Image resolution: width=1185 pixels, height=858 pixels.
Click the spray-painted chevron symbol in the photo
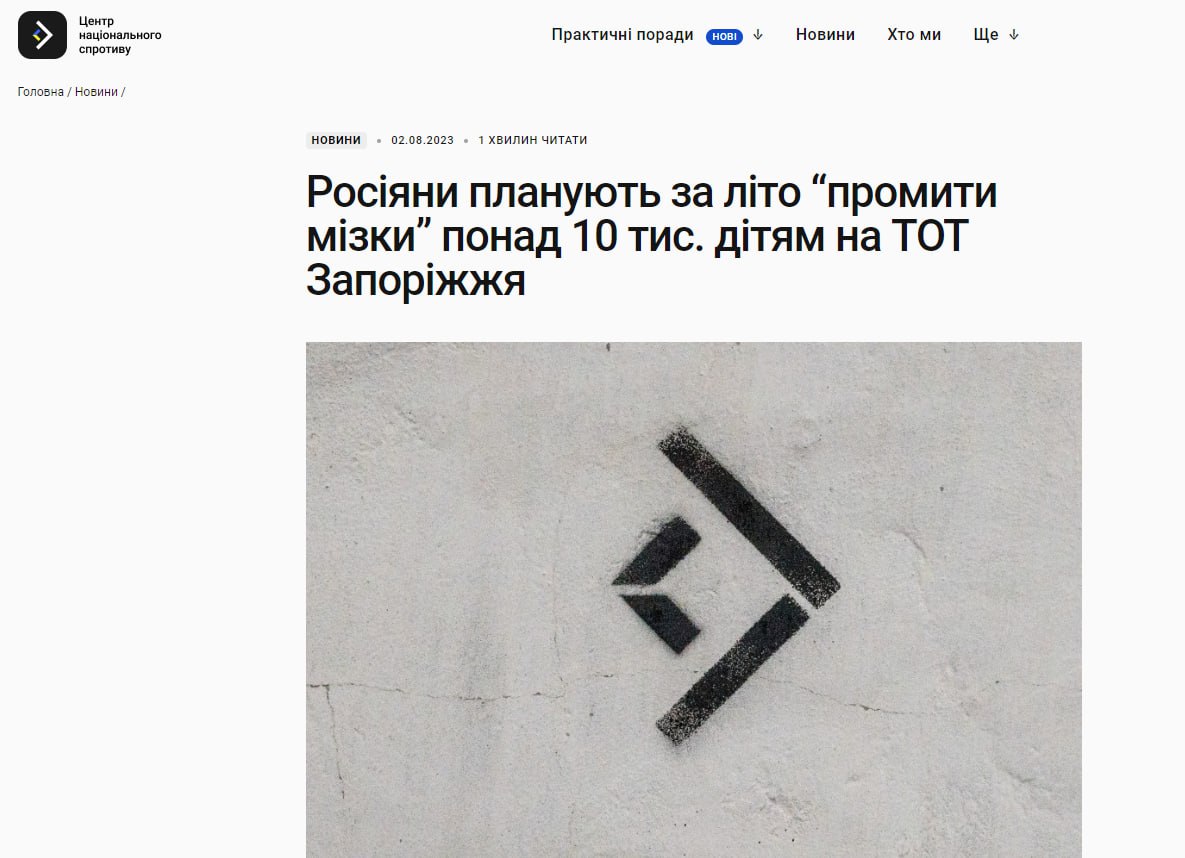click(726, 585)
